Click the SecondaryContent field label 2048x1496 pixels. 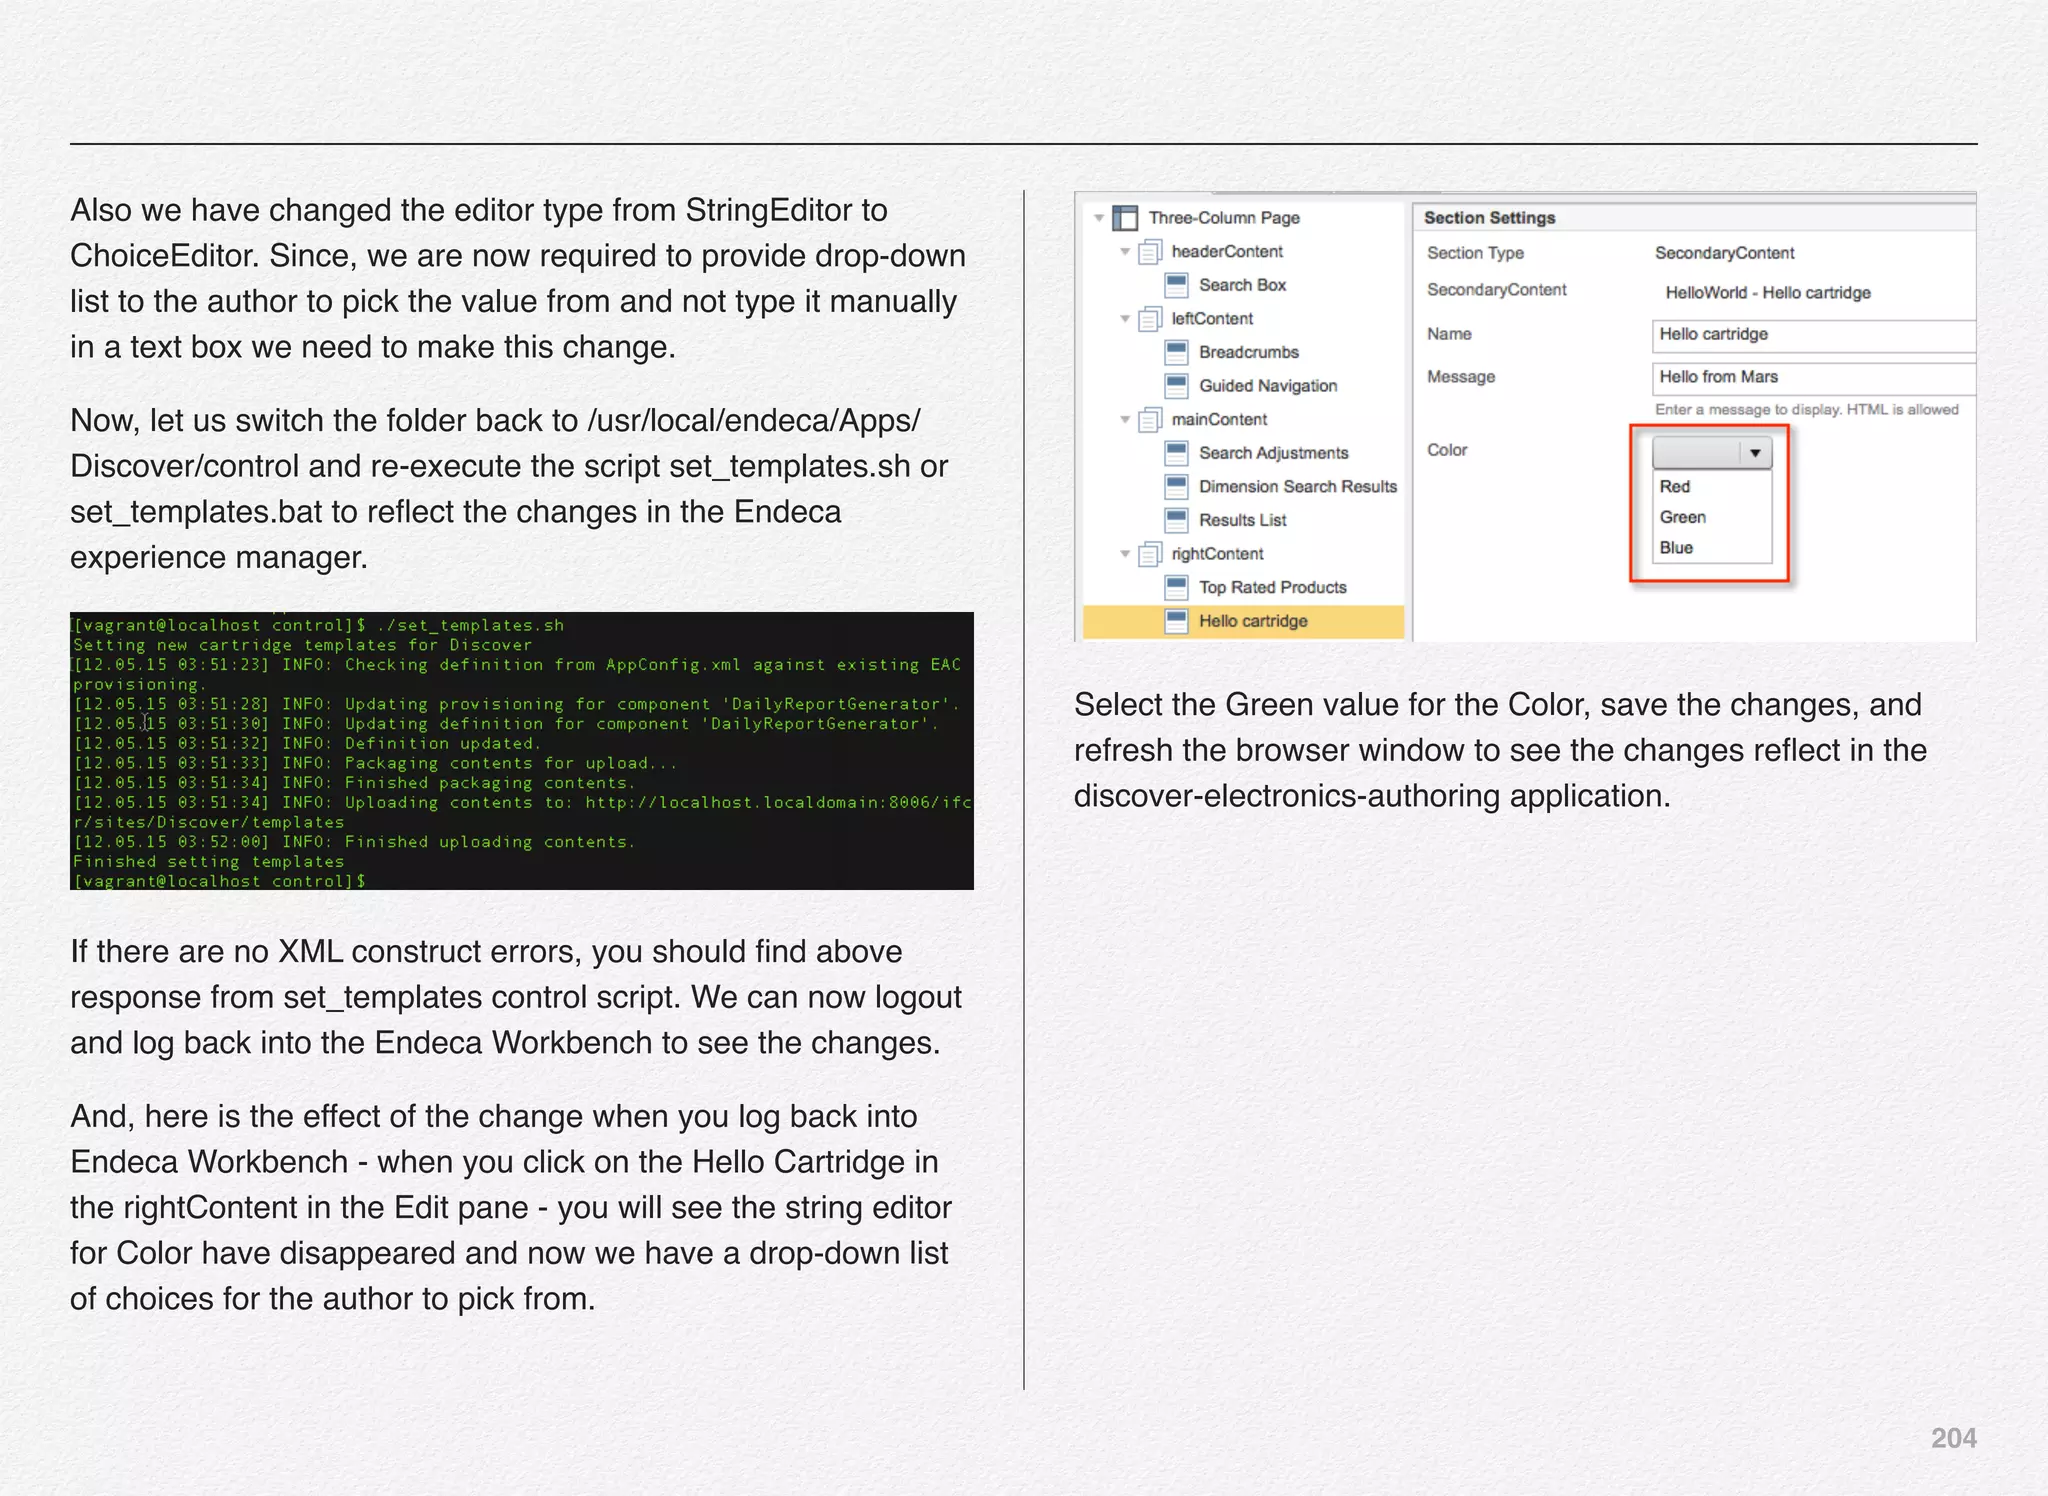click(x=1496, y=290)
